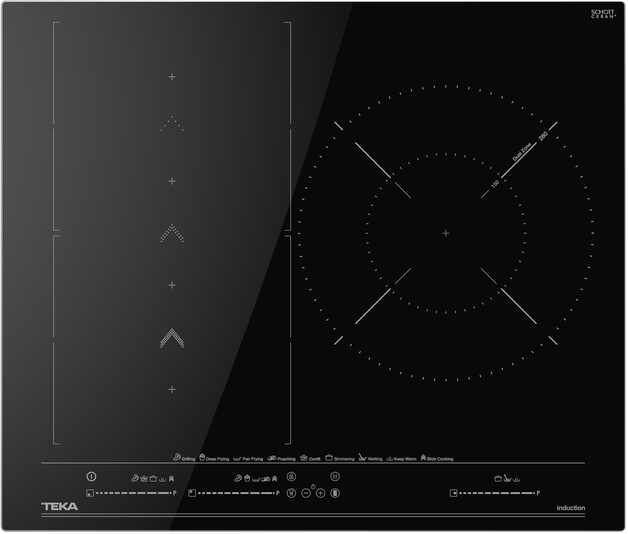Tap the Grilling legend label
This screenshot has width=628, height=534.
[188, 459]
